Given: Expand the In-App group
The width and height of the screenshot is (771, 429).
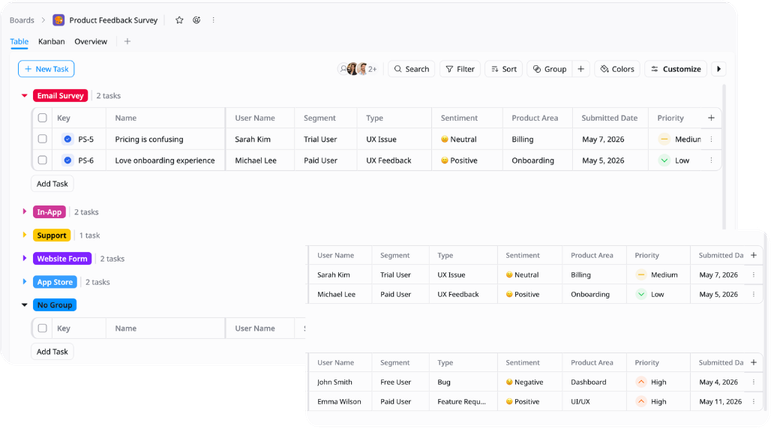Looking at the screenshot, I should click(x=24, y=212).
